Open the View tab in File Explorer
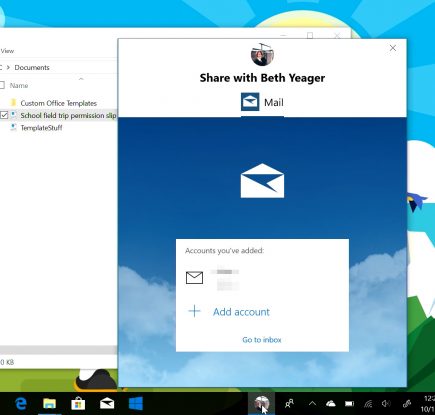Viewport: 435px width, 415px height. click(x=7, y=51)
